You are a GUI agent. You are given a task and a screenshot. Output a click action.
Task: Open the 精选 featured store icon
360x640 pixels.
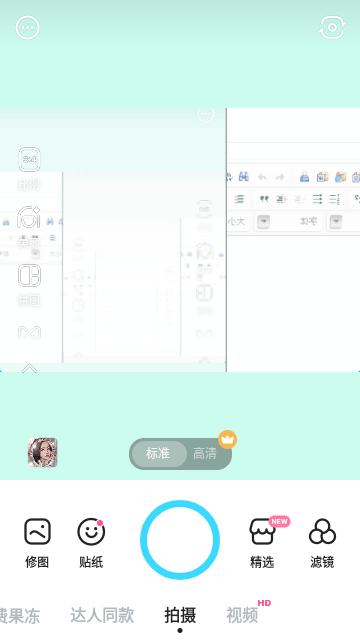[x=262, y=531]
